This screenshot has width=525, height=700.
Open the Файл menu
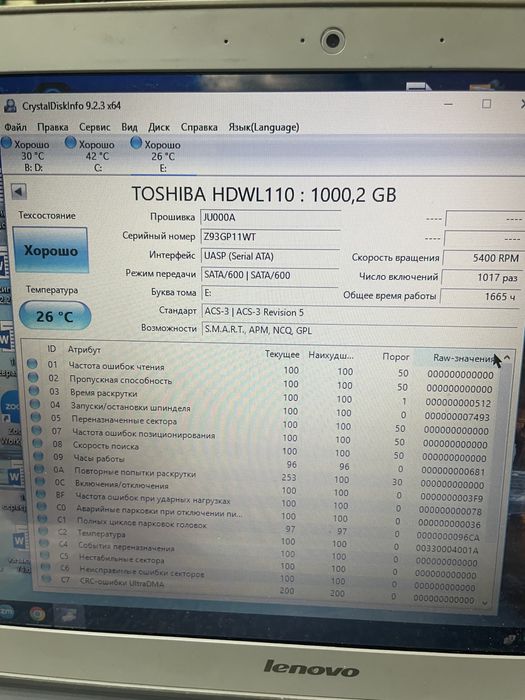[16, 127]
